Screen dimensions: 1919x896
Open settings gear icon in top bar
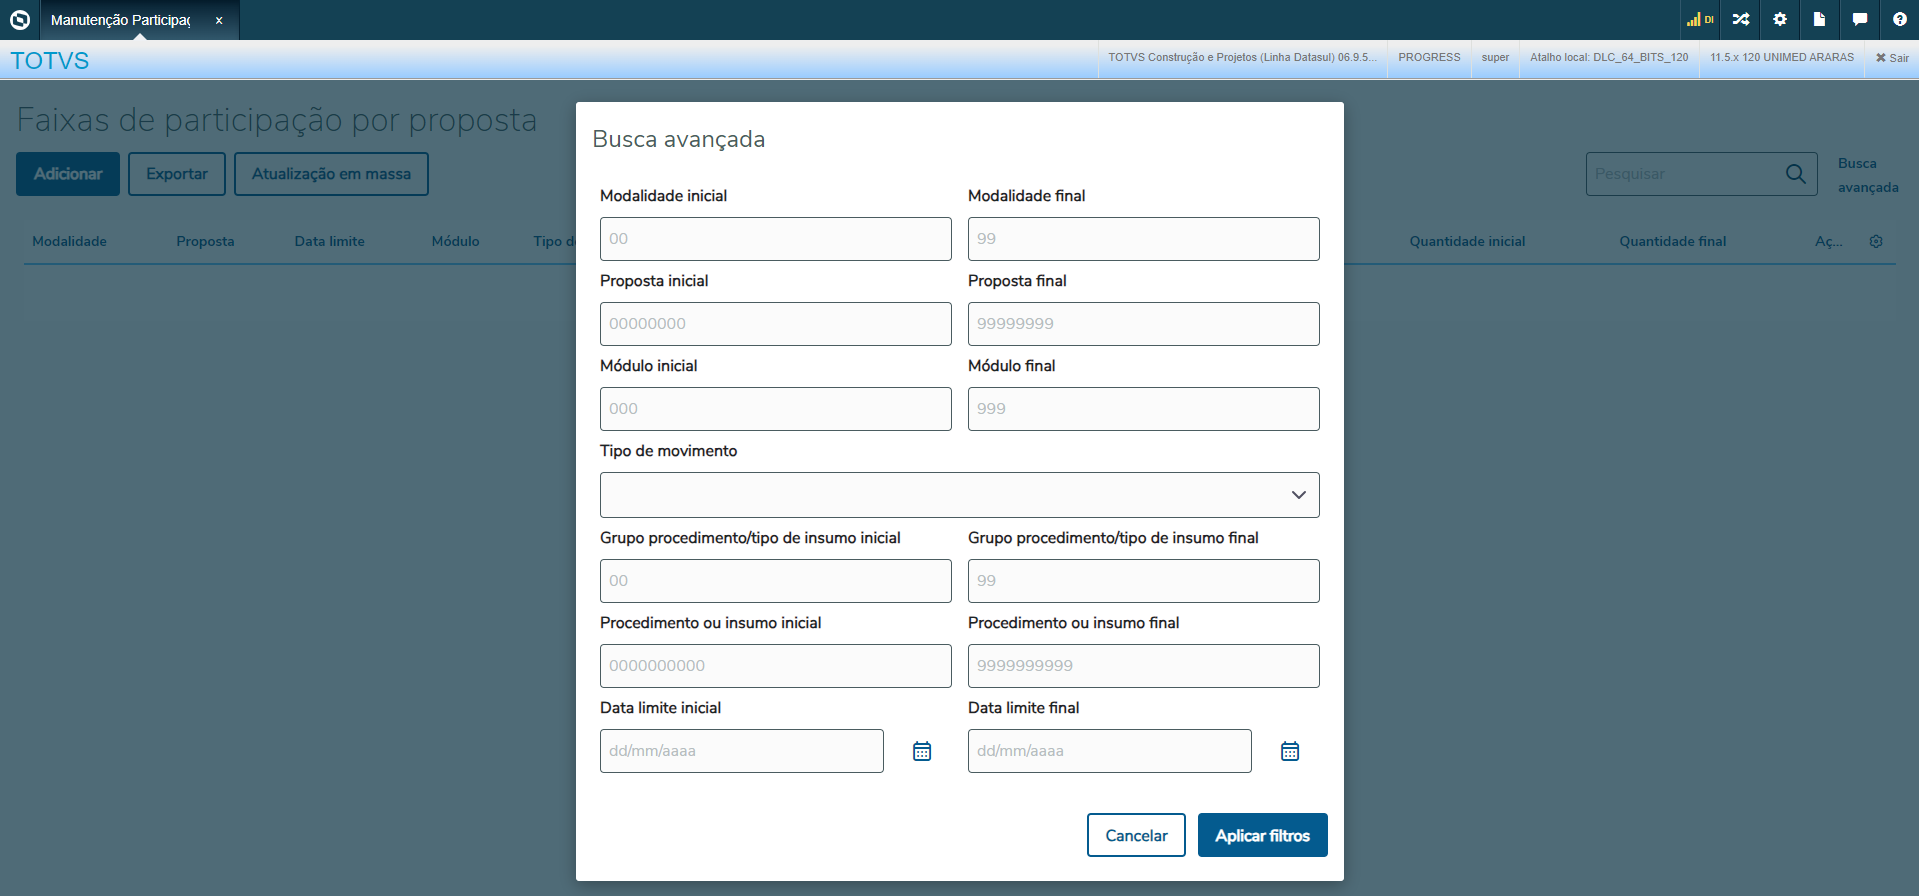point(1780,20)
